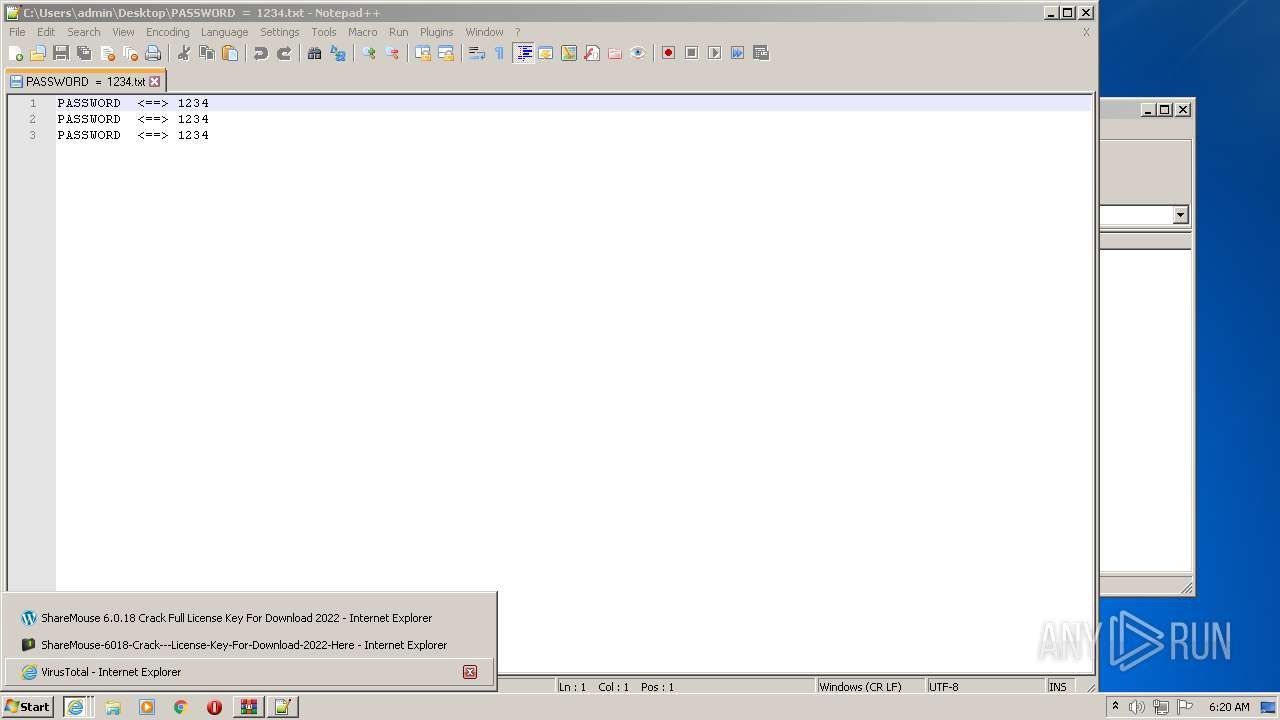Open the Macro menu
The width and height of the screenshot is (1280, 720).
click(363, 32)
